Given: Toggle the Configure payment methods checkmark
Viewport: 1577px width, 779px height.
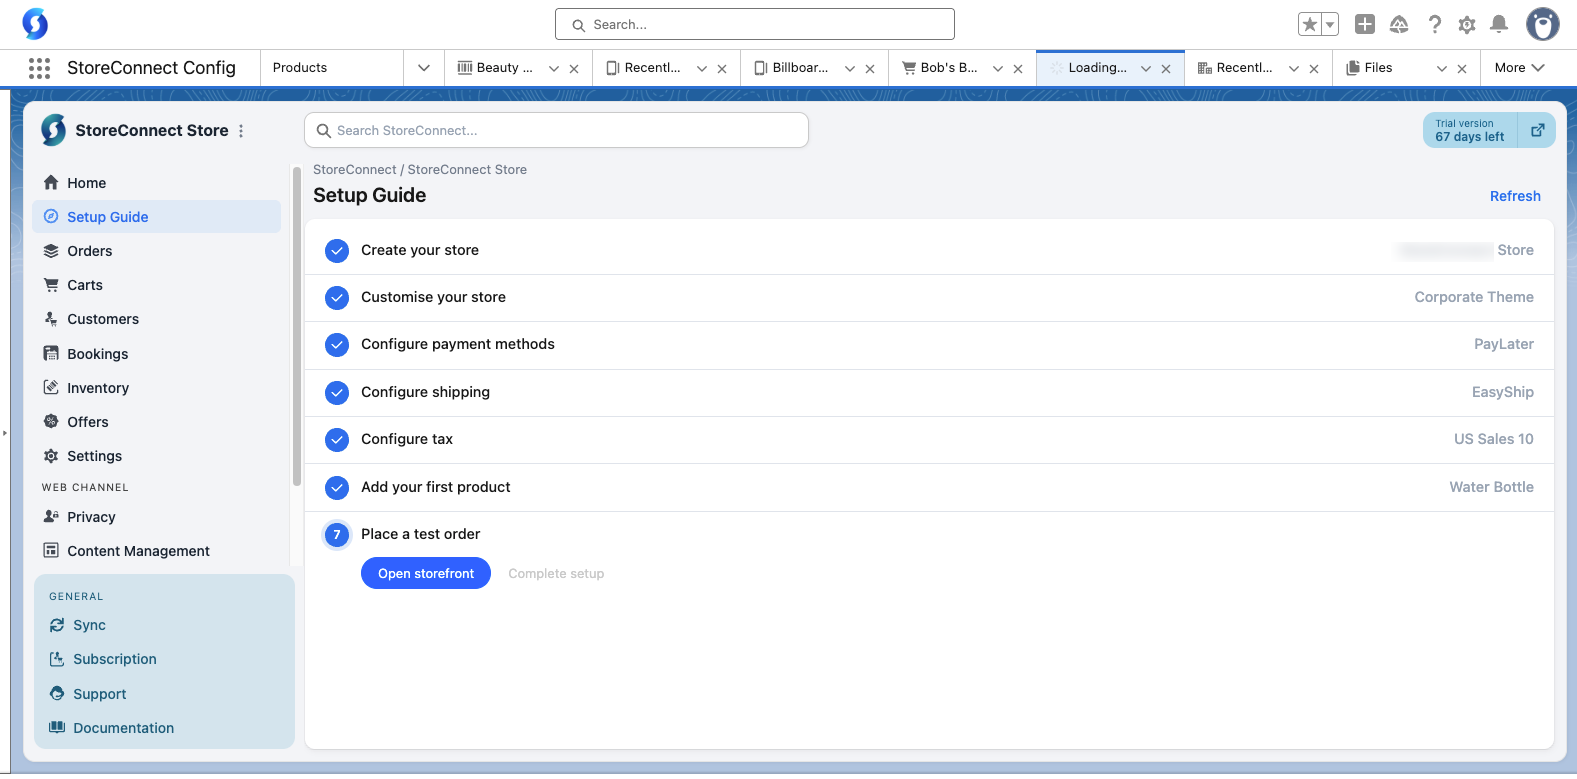Looking at the screenshot, I should (x=337, y=345).
